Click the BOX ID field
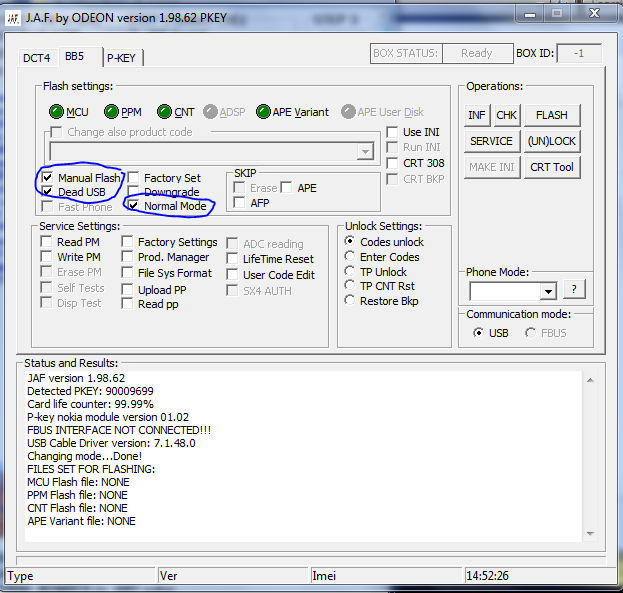 coord(579,53)
